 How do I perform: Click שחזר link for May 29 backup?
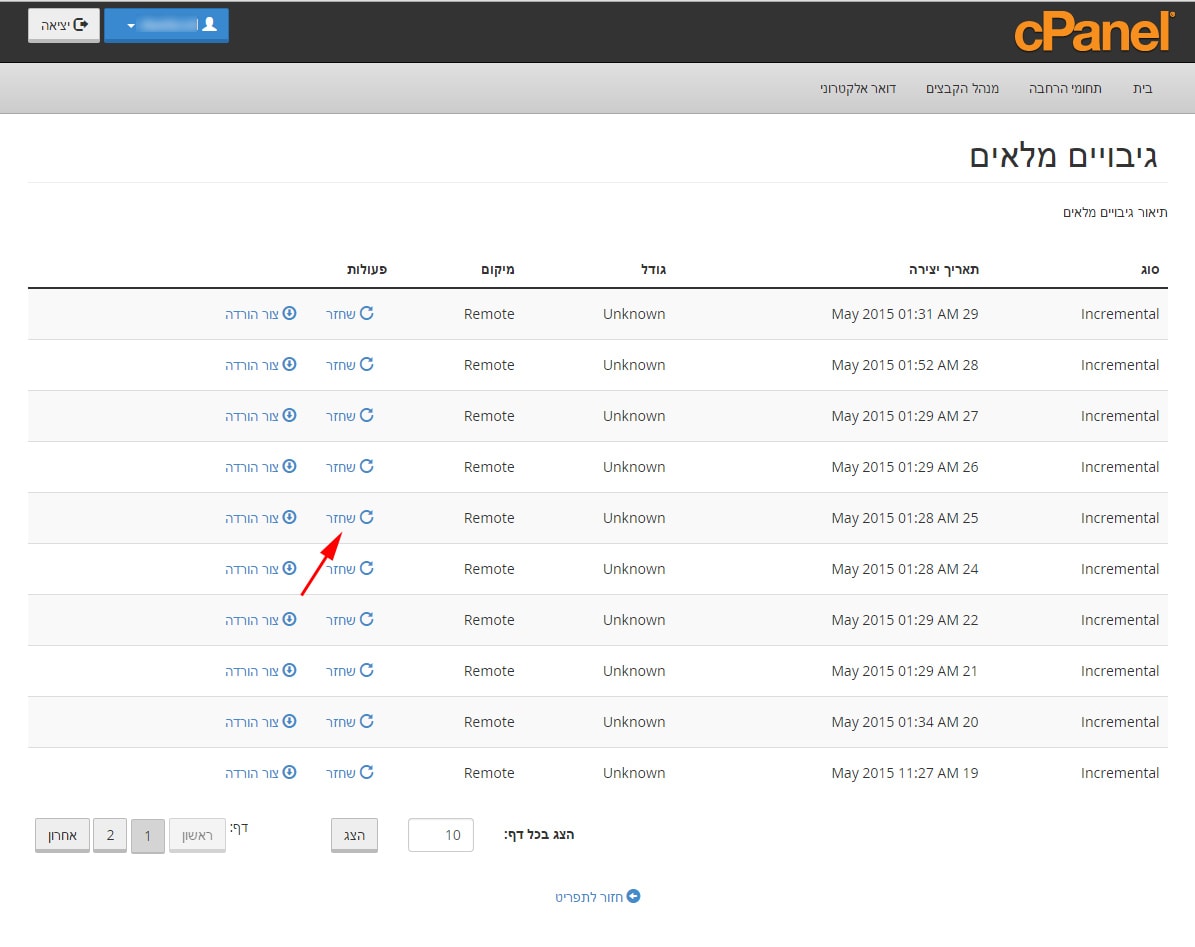(x=341, y=314)
